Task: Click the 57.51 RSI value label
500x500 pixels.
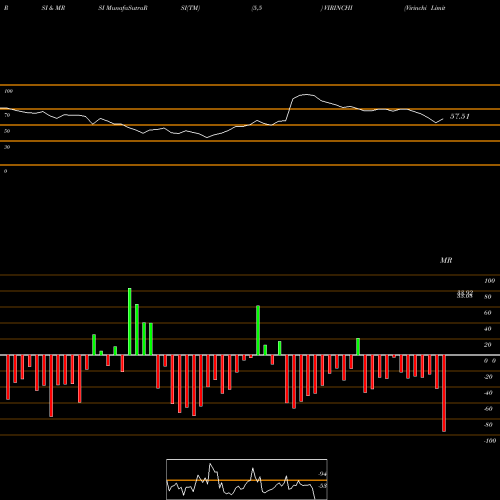Action: click(x=460, y=116)
